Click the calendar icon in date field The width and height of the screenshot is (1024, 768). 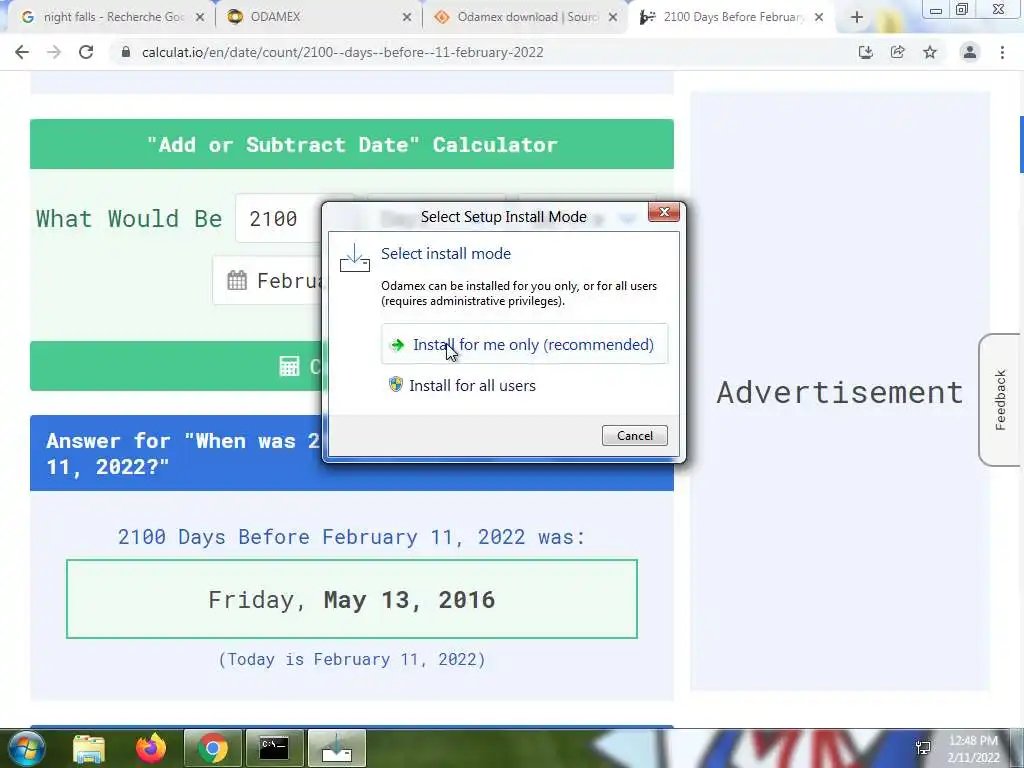tap(236, 281)
